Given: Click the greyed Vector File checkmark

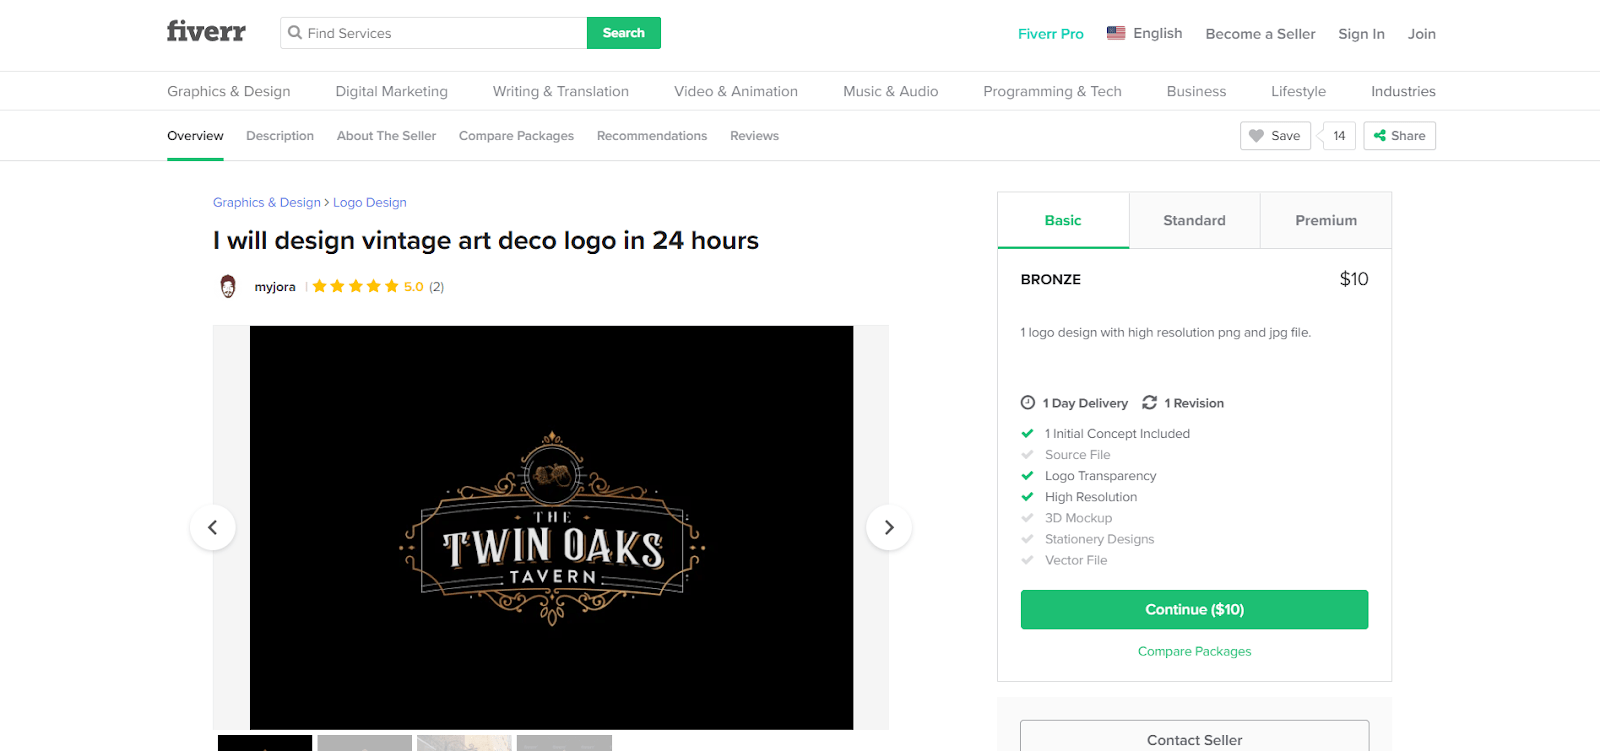Looking at the screenshot, I should [1027, 560].
